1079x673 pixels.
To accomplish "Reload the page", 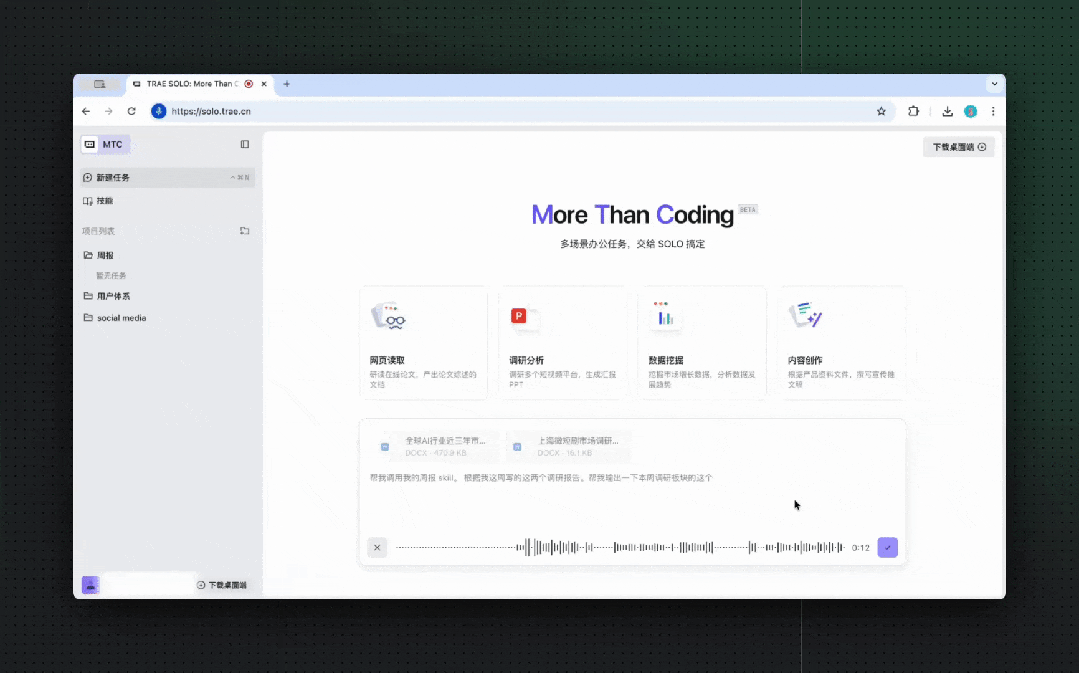I will pos(131,111).
